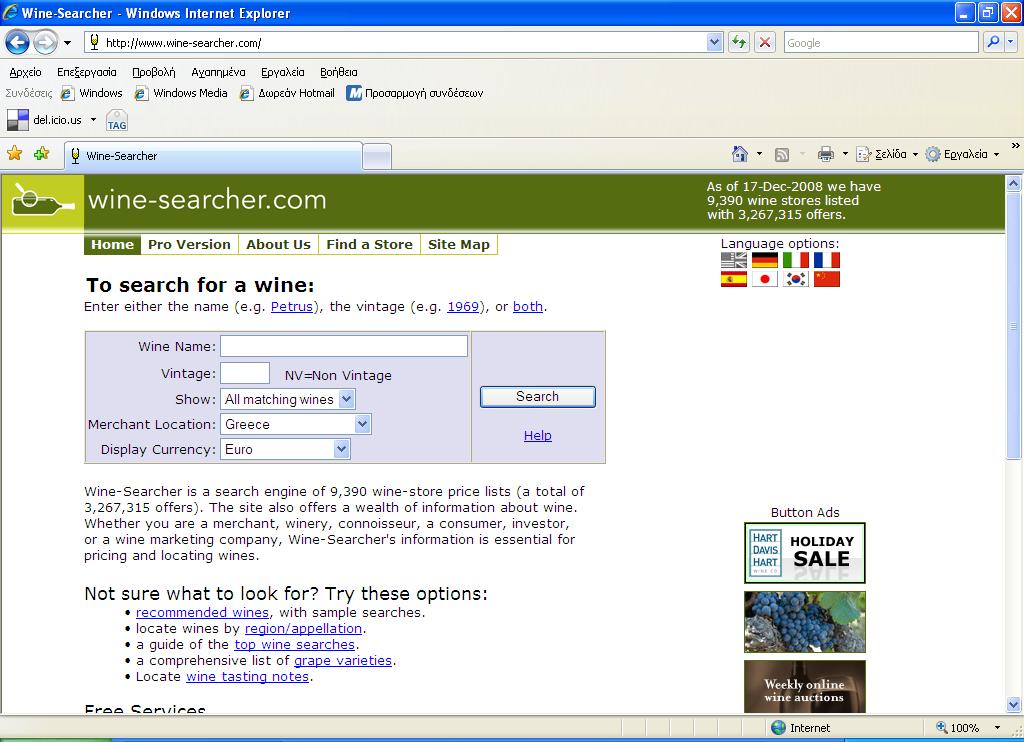Click the Refresh page icon
This screenshot has height=742, width=1024.
coord(739,42)
